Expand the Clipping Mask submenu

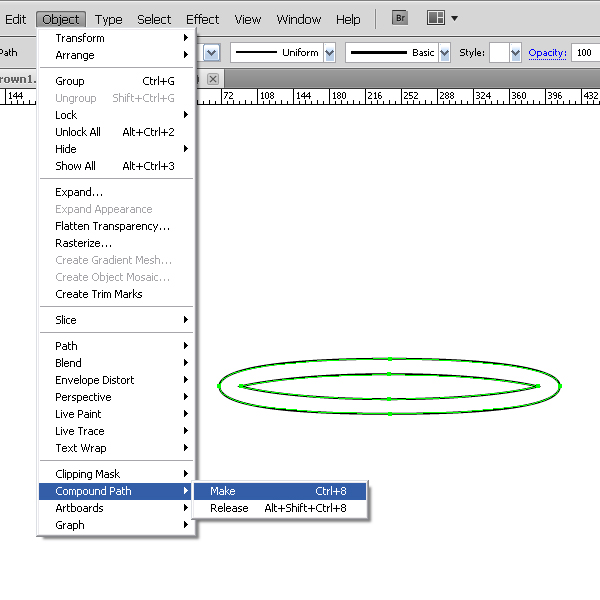click(x=116, y=474)
